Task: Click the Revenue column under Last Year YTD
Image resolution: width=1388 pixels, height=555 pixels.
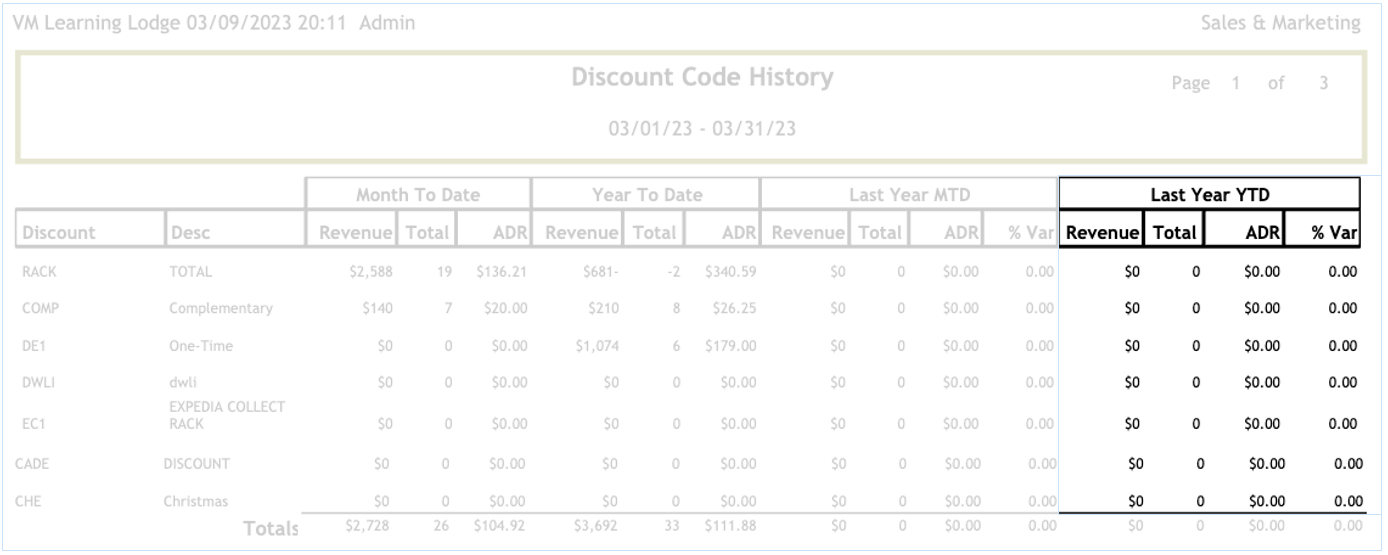Action: click(x=1103, y=233)
